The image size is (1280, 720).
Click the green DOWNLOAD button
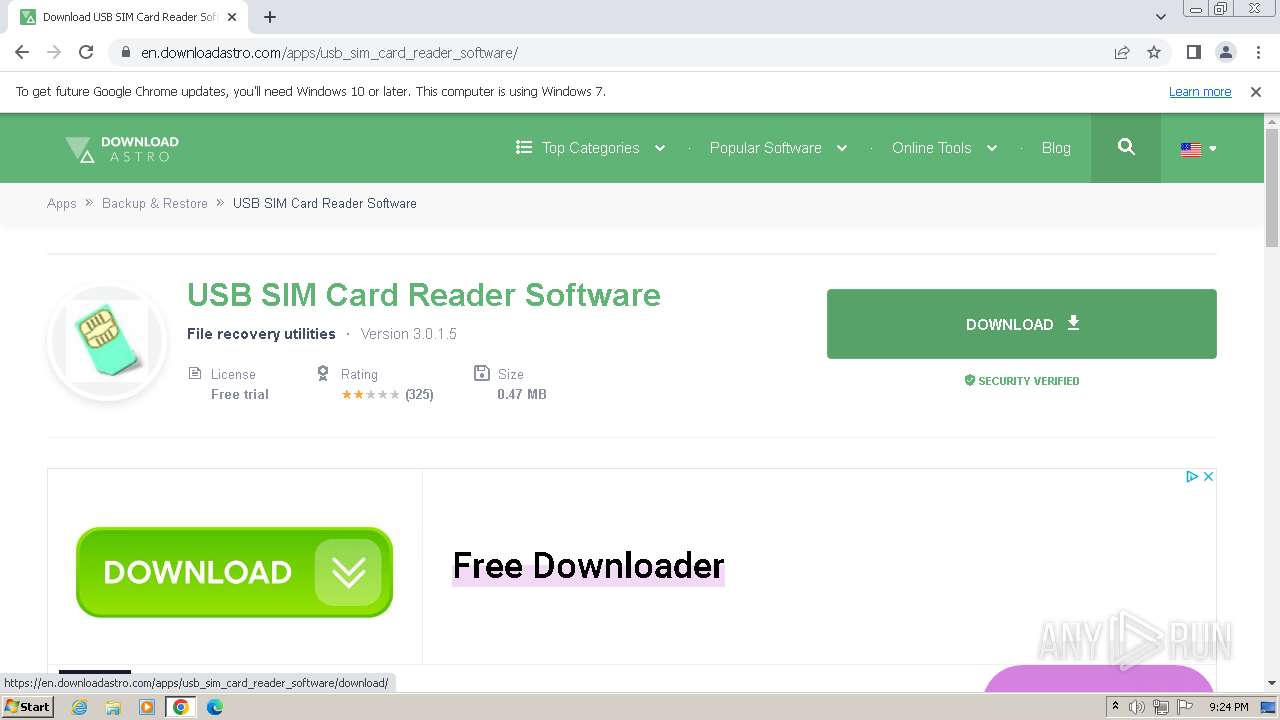pyautogui.click(x=1021, y=324)
